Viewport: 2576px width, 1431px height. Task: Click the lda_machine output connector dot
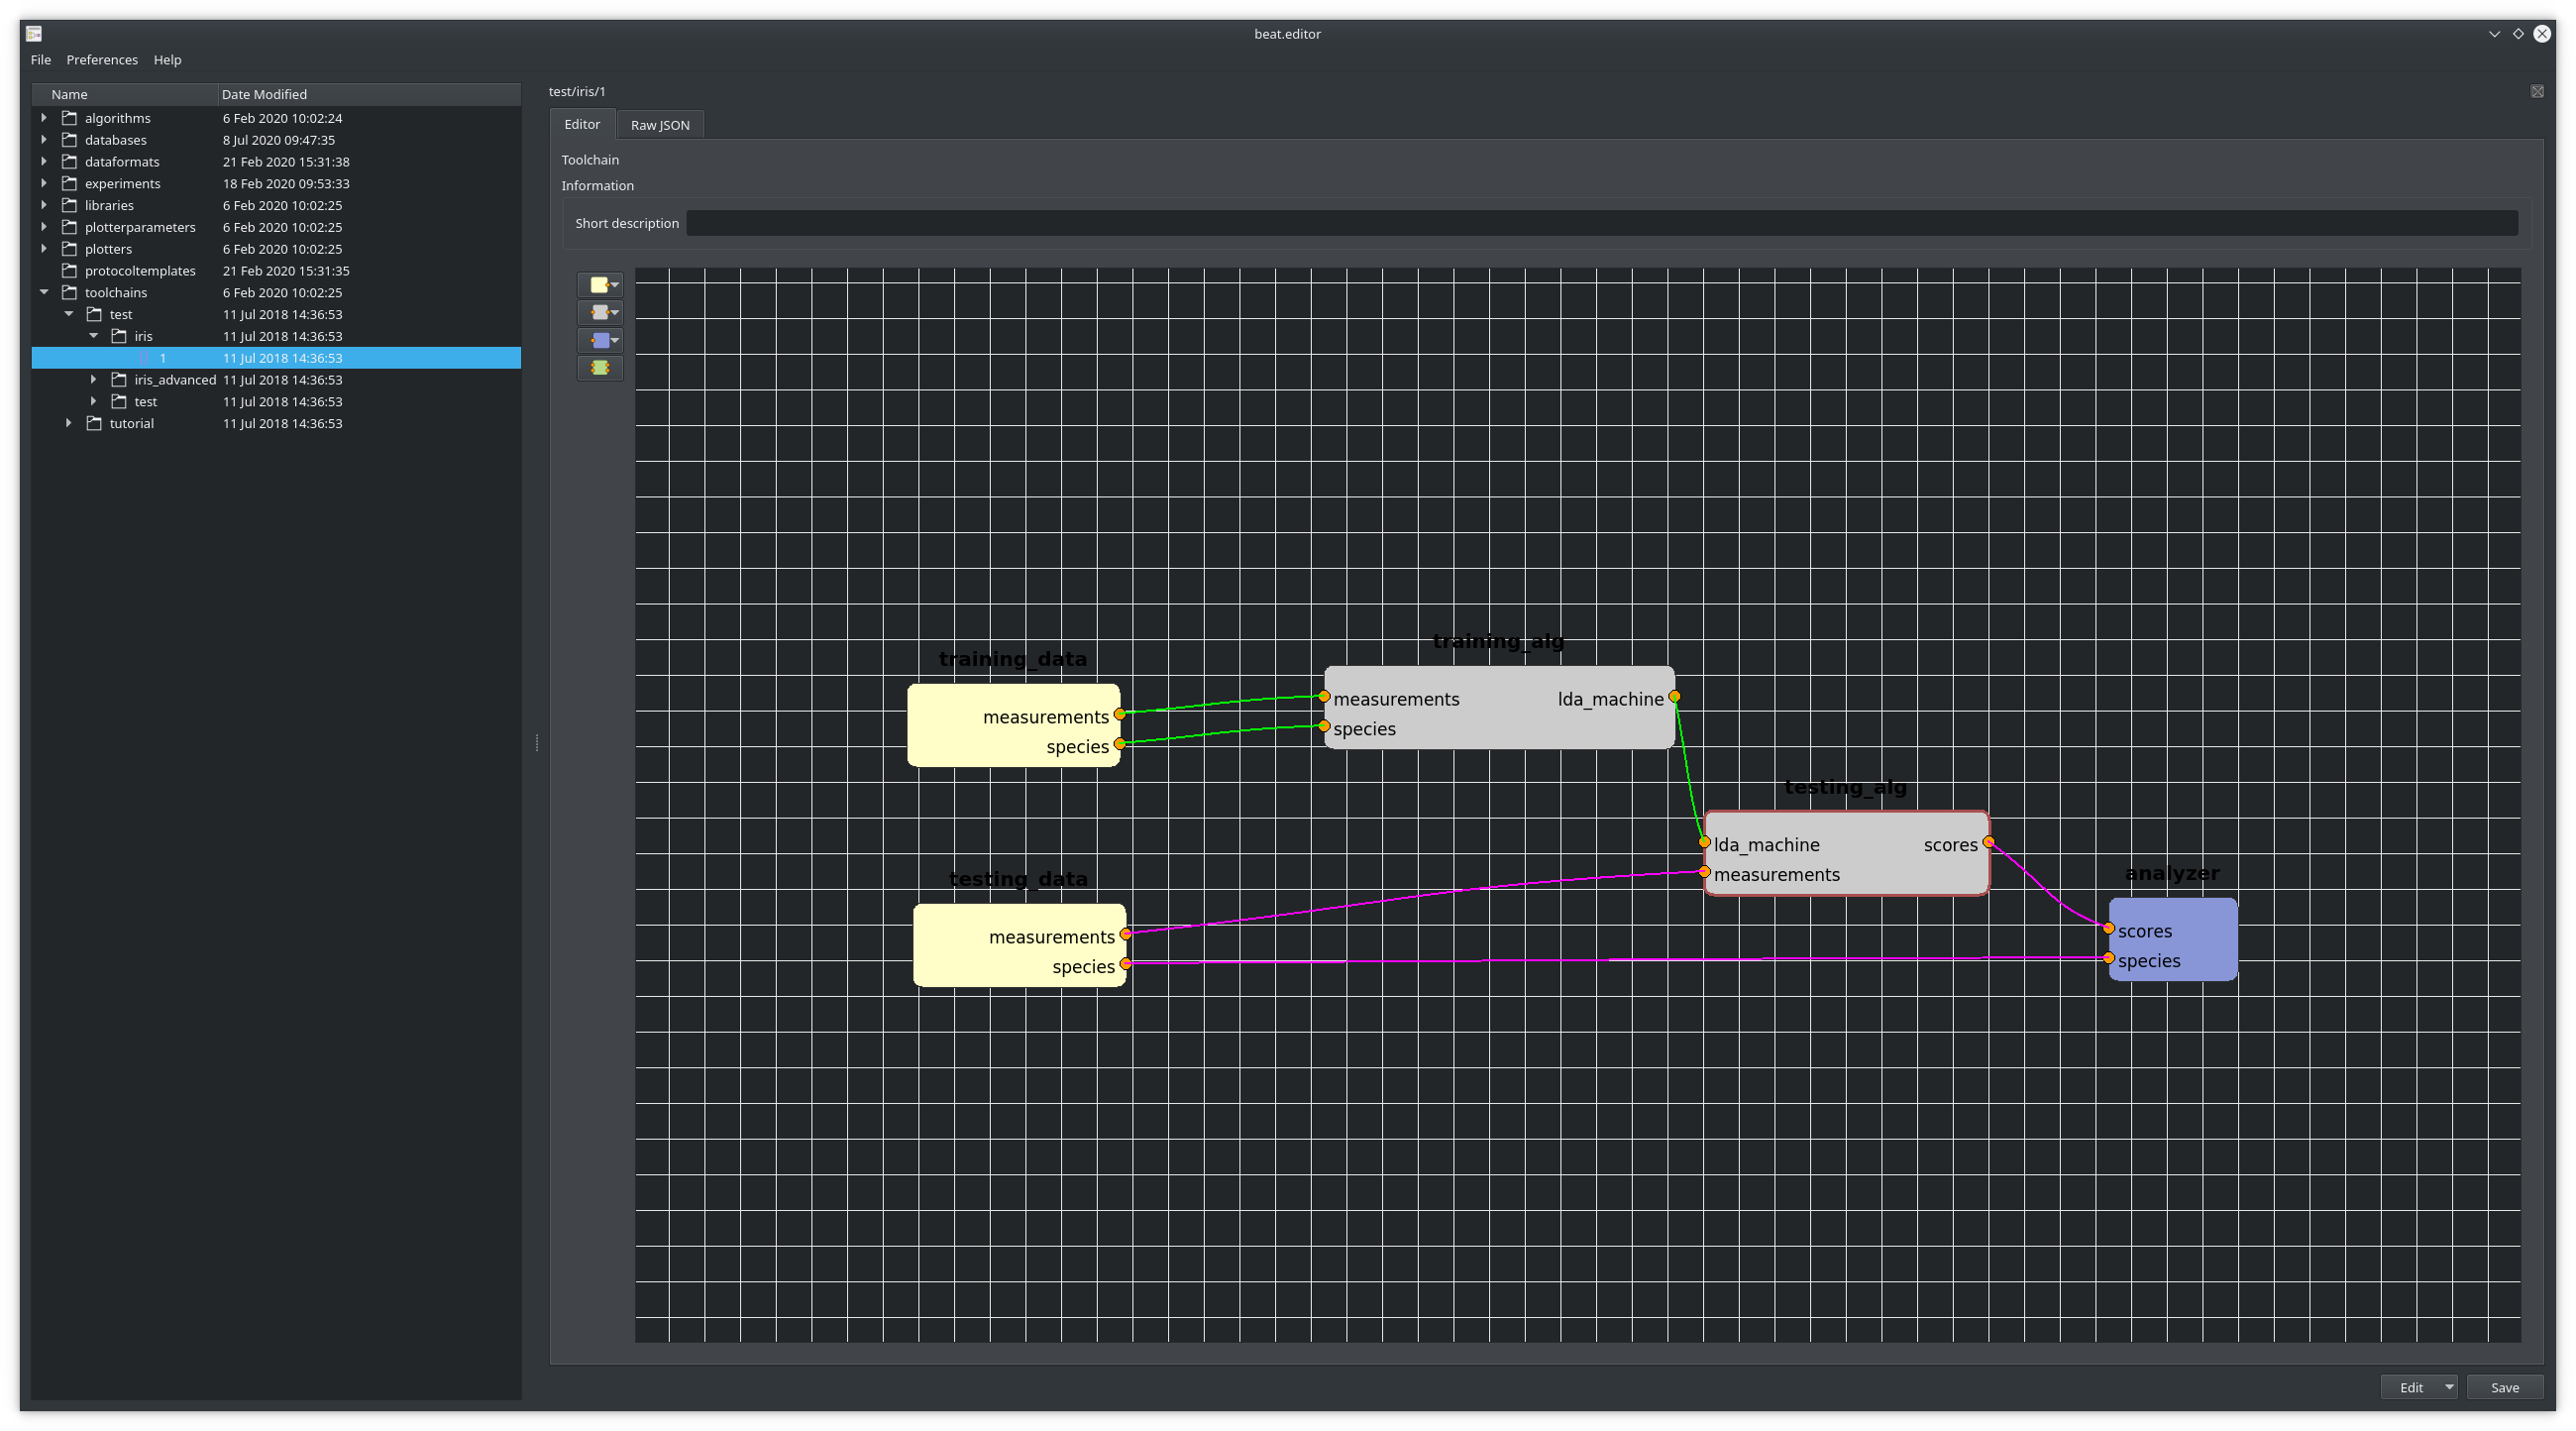tap(1674, 697)
